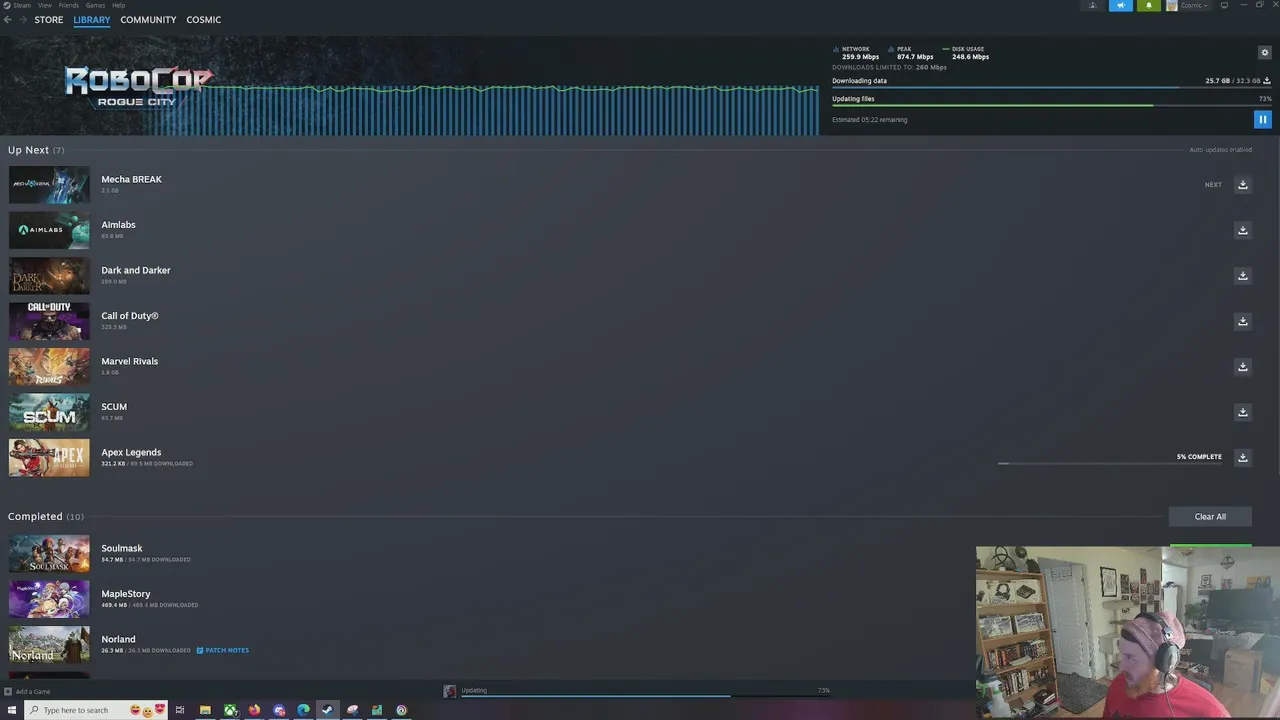Click Call of Duty thumbnail
Viewport: 1280px width, 720px height.
49,321
